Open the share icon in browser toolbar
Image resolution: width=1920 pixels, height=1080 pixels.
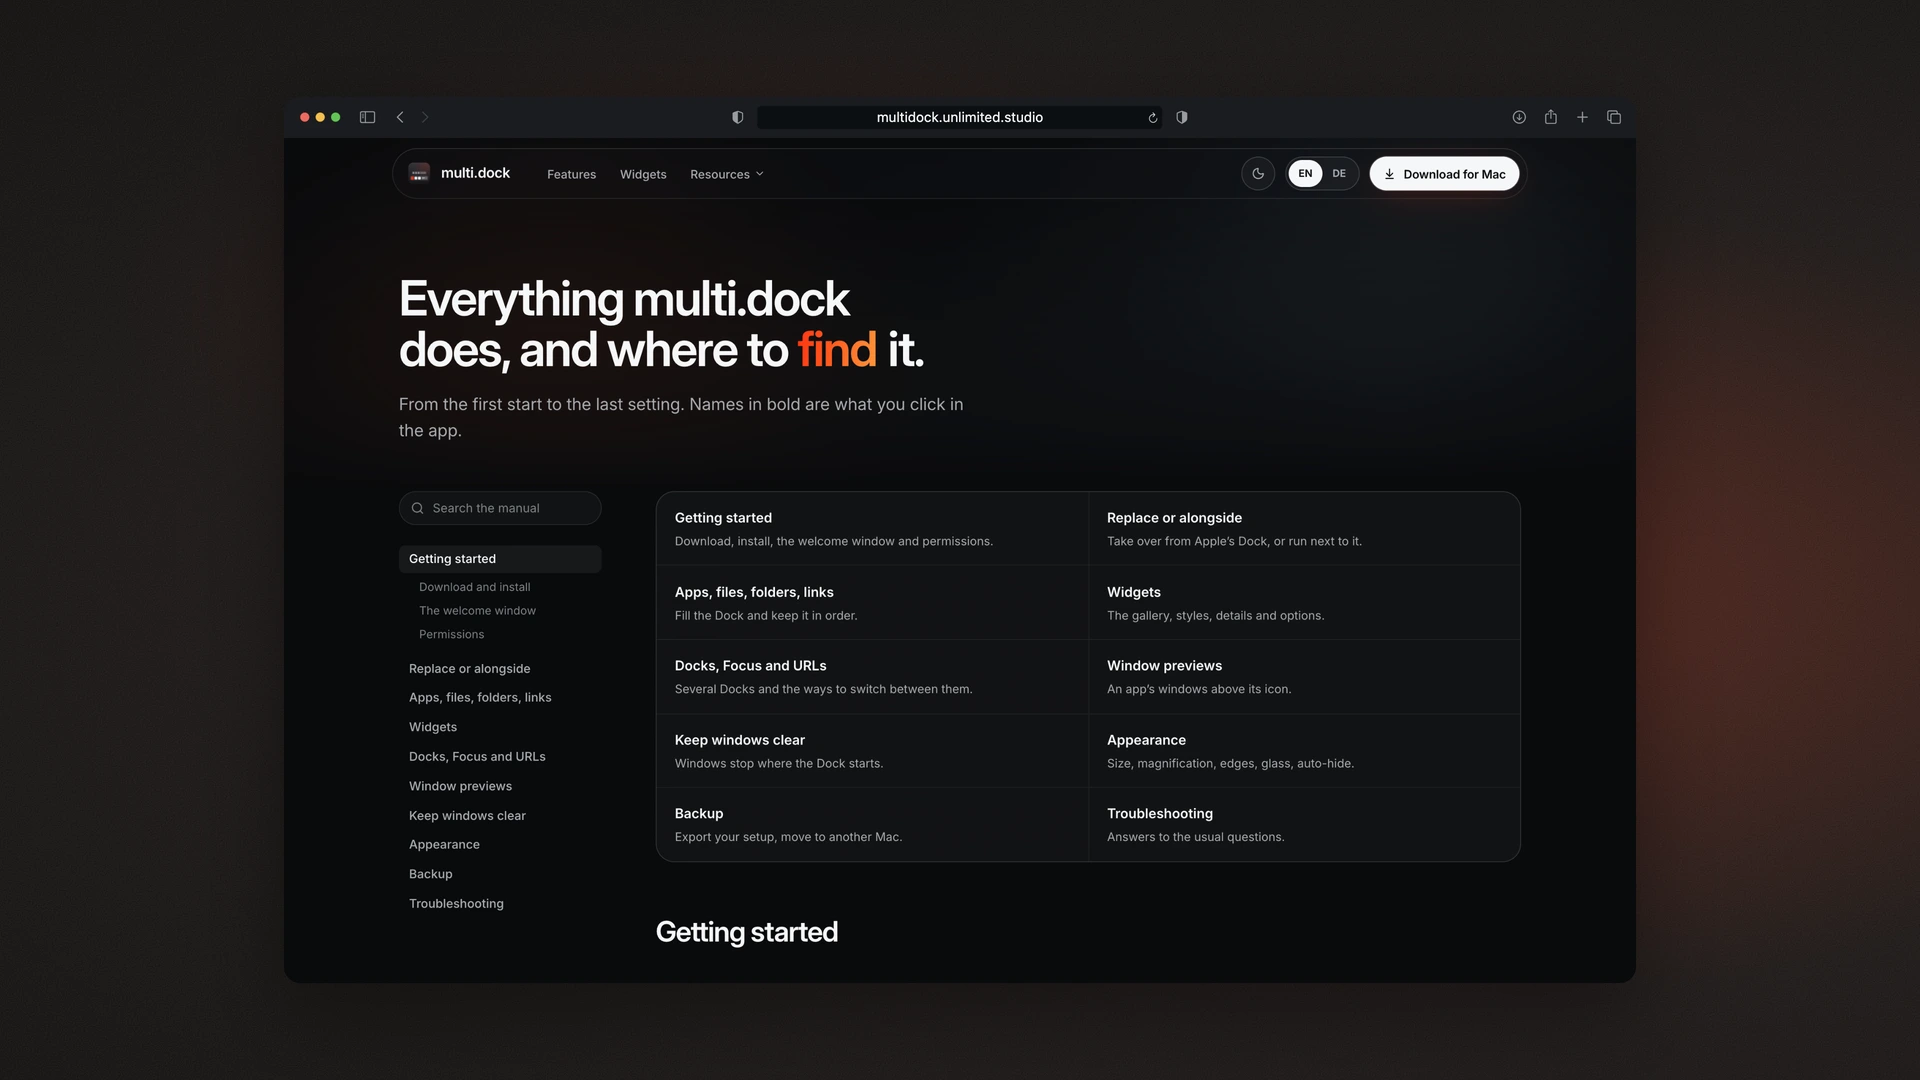(1551, 117)
